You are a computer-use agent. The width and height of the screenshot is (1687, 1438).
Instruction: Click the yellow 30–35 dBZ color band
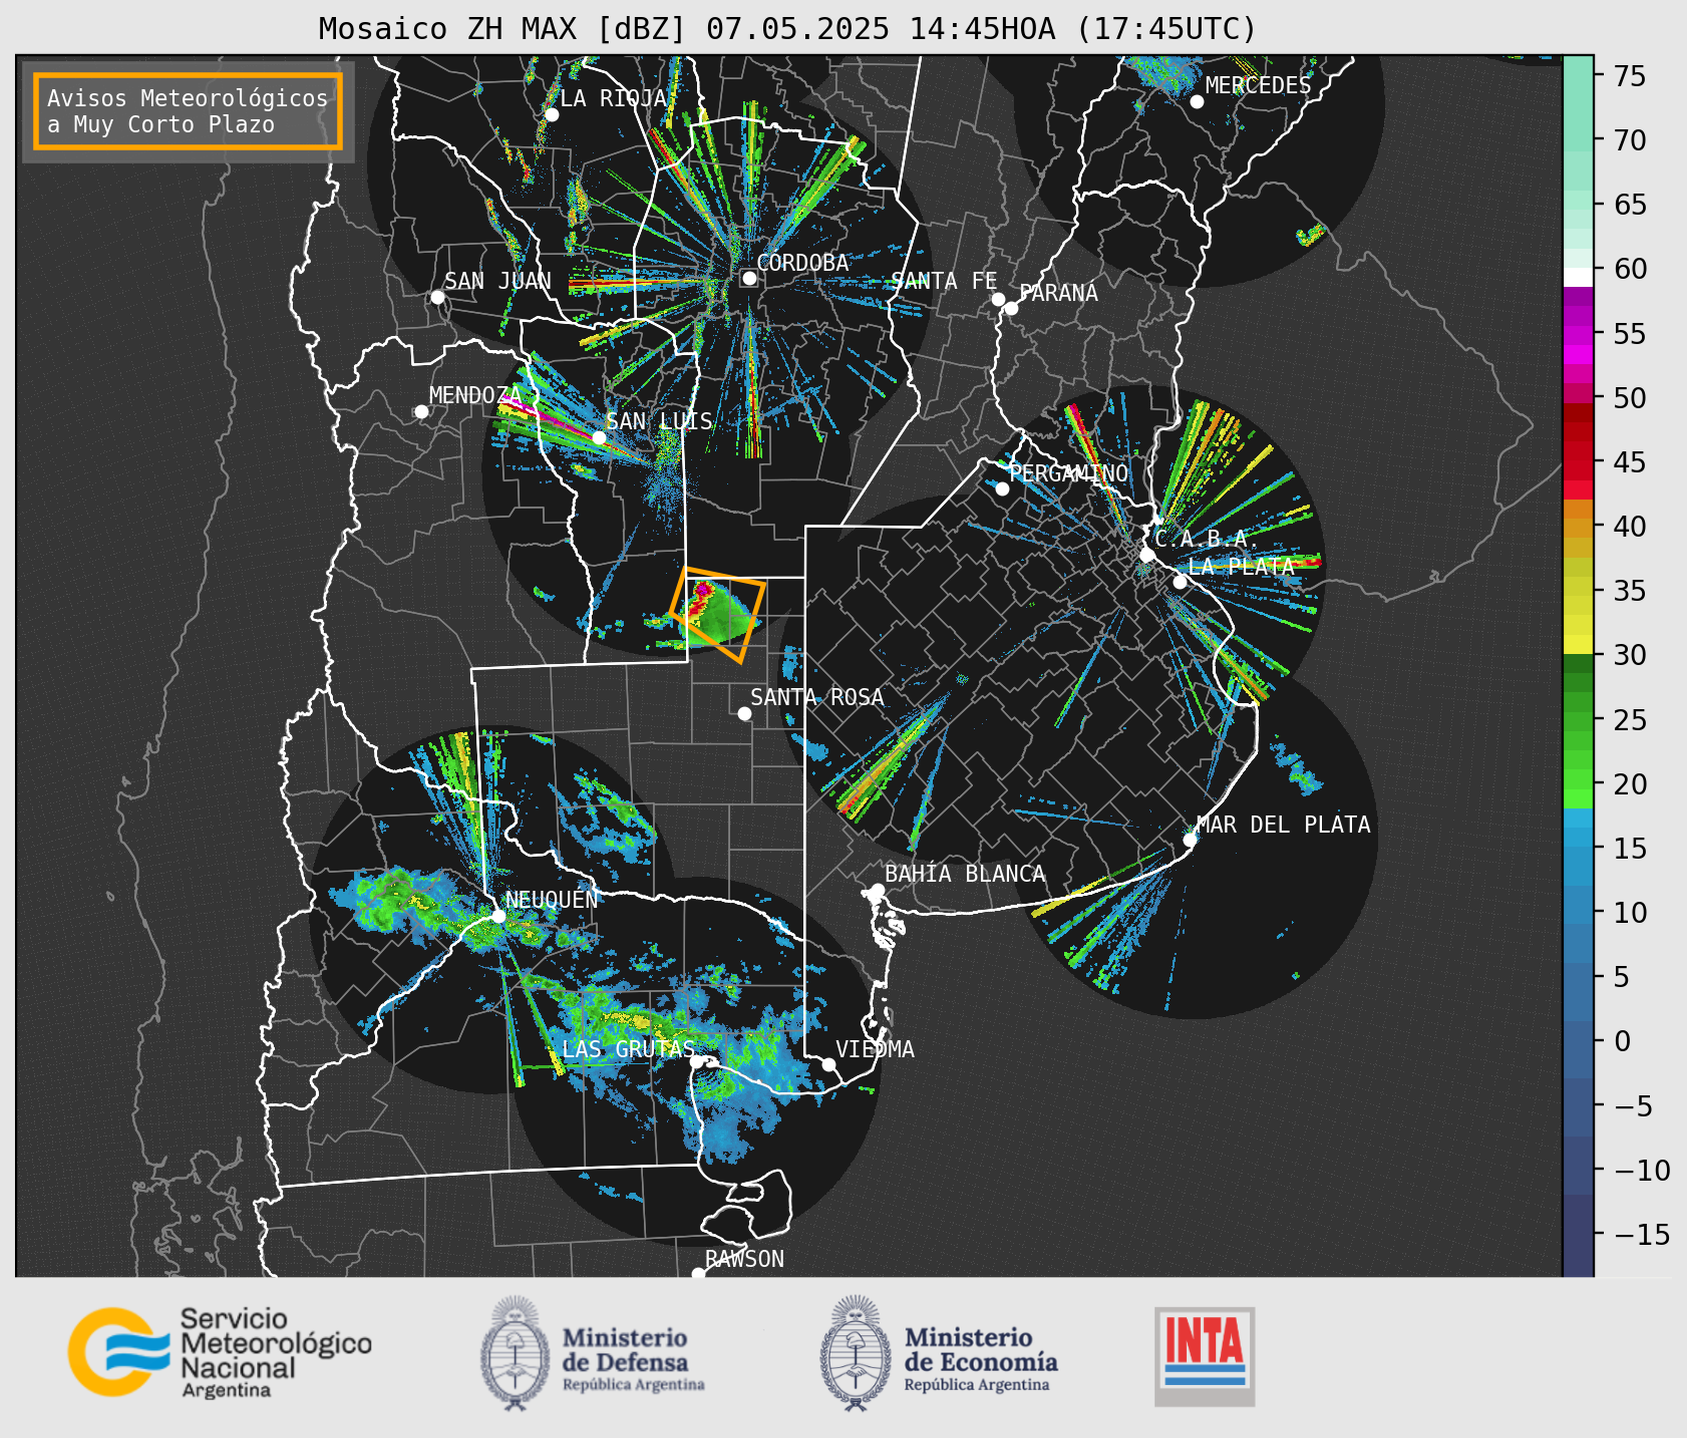point(1578,620)
